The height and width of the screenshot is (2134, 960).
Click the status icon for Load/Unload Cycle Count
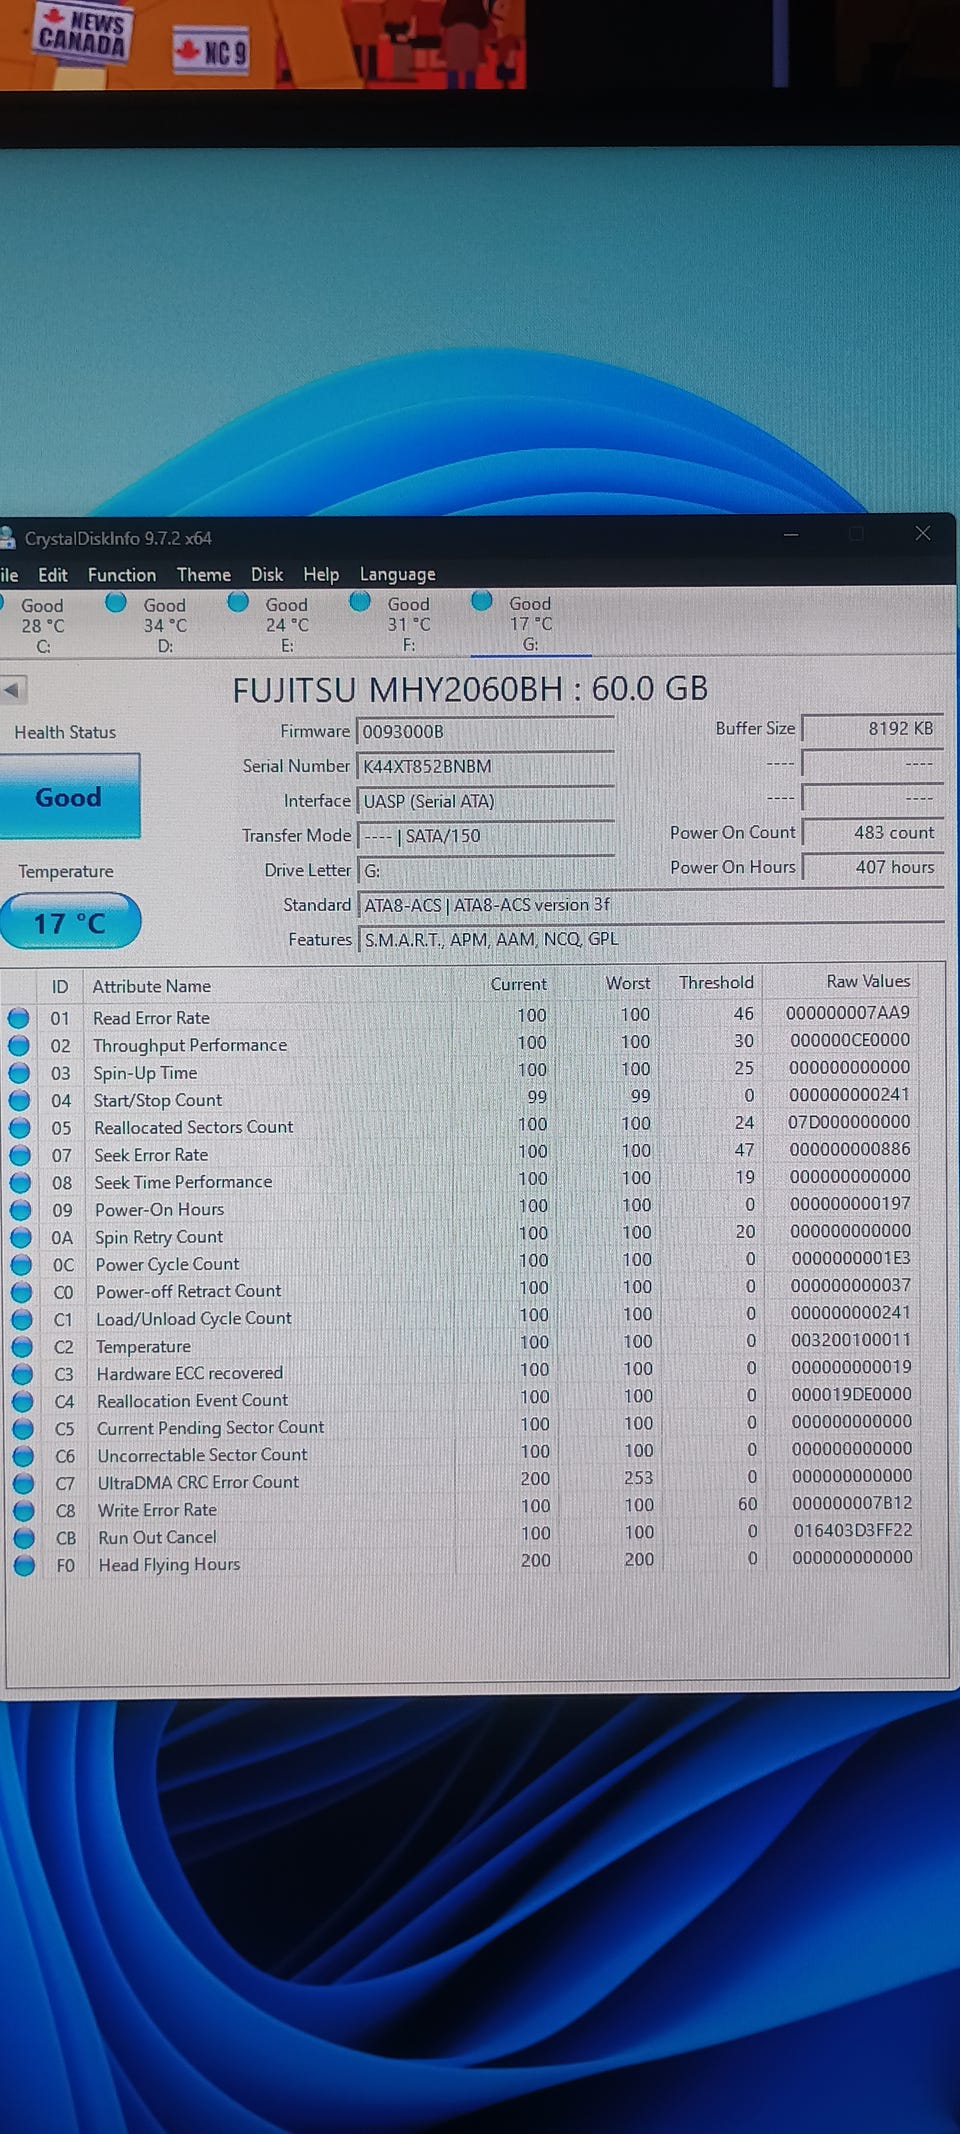tap(22, 1319)
